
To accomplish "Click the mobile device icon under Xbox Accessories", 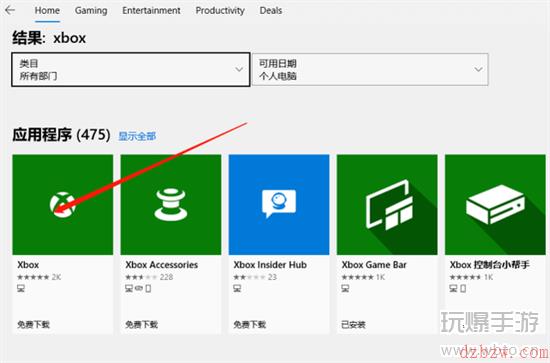I will (x=148, y=289).
